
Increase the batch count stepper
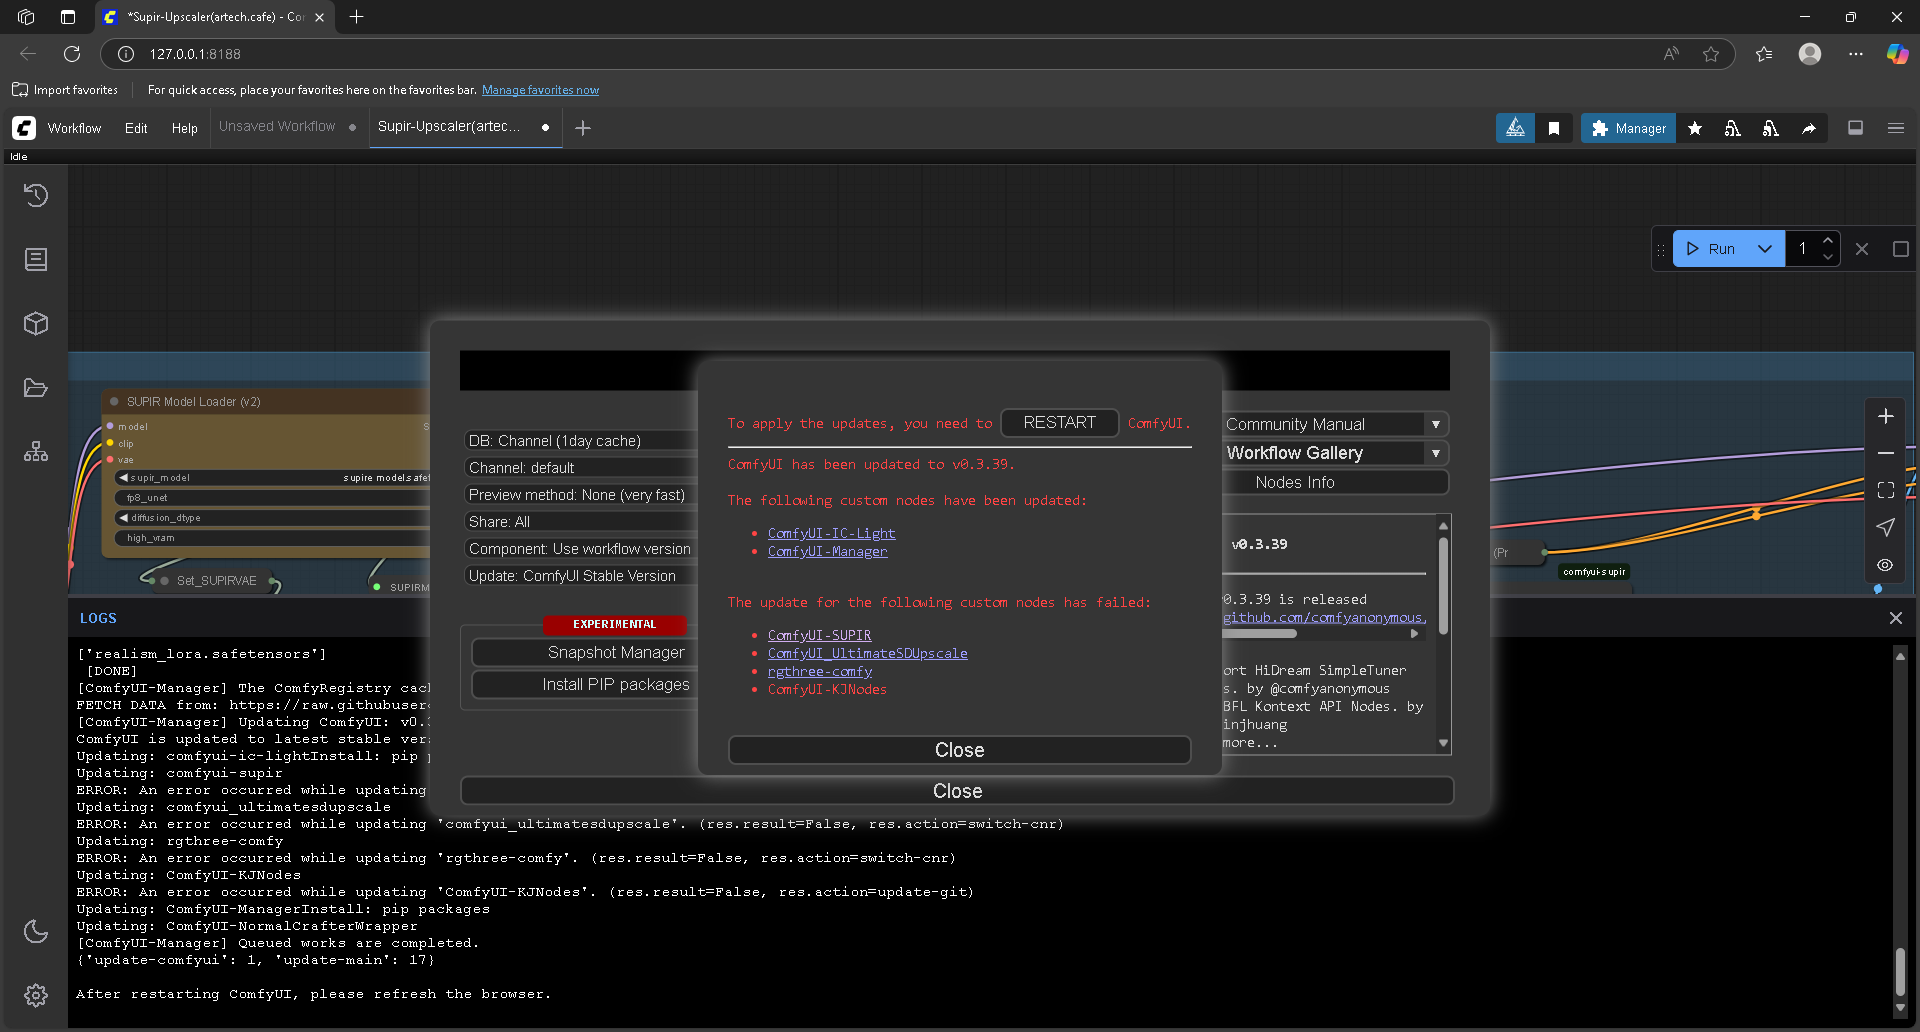1828,241
